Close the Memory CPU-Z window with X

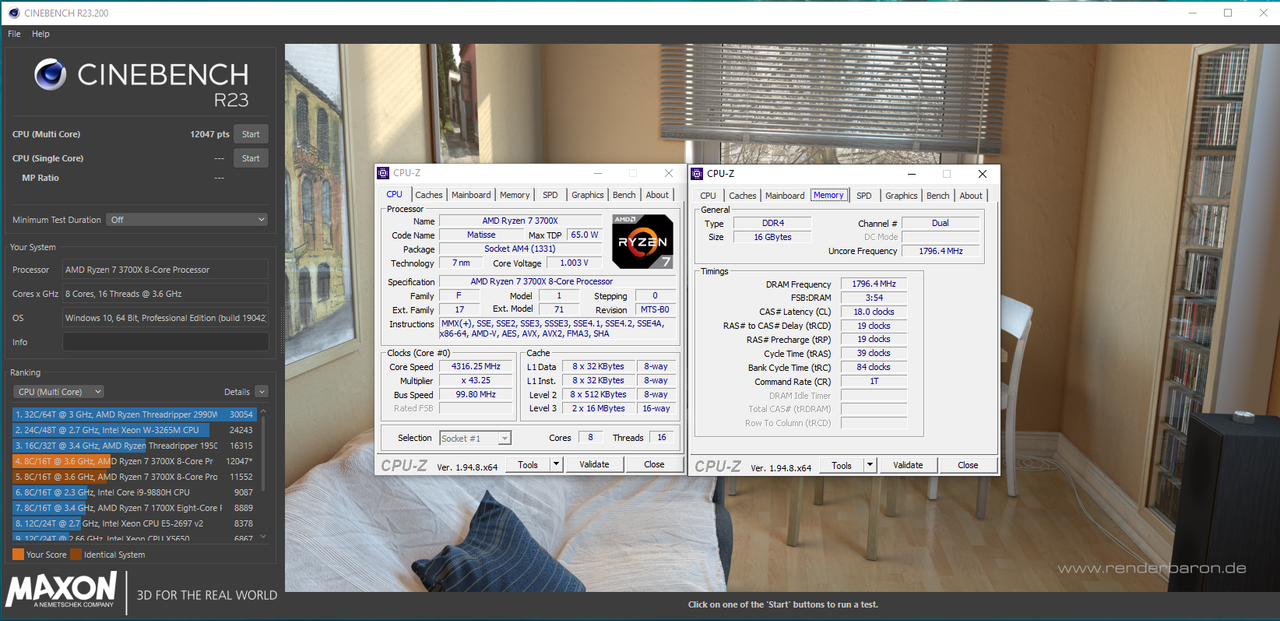coord(982,173)
